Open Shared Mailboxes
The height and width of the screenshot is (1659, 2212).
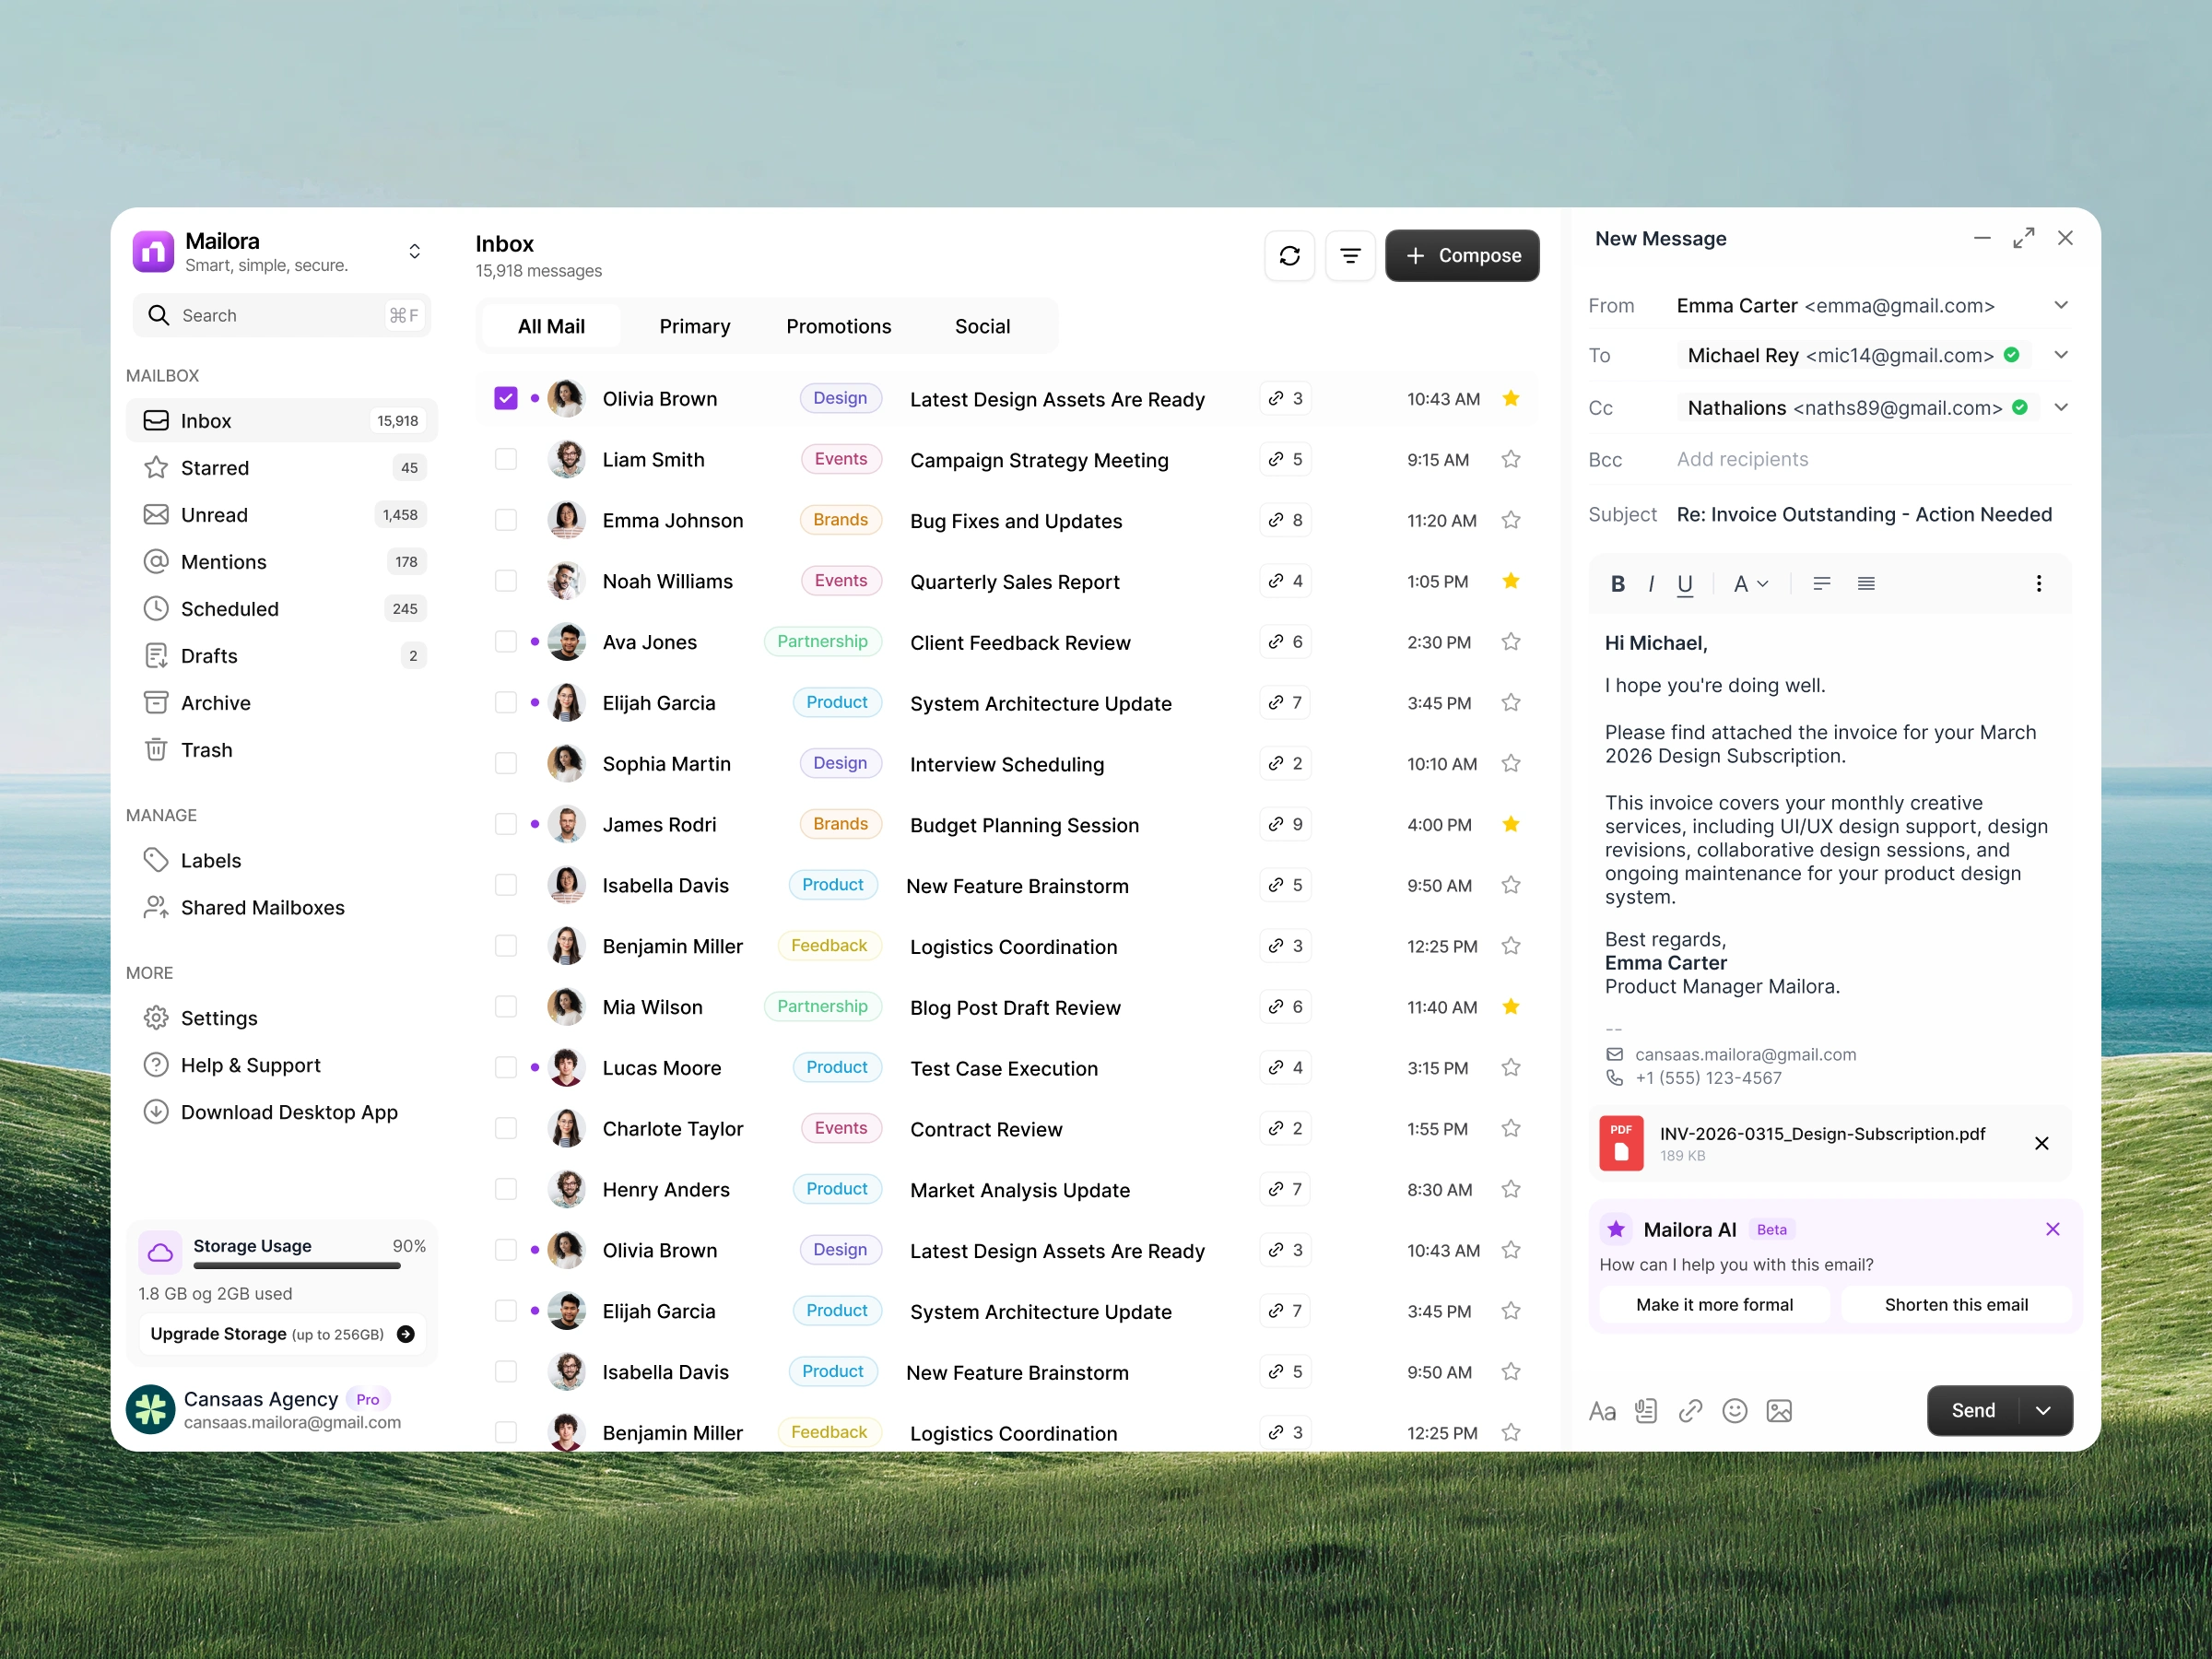[281, 908]
